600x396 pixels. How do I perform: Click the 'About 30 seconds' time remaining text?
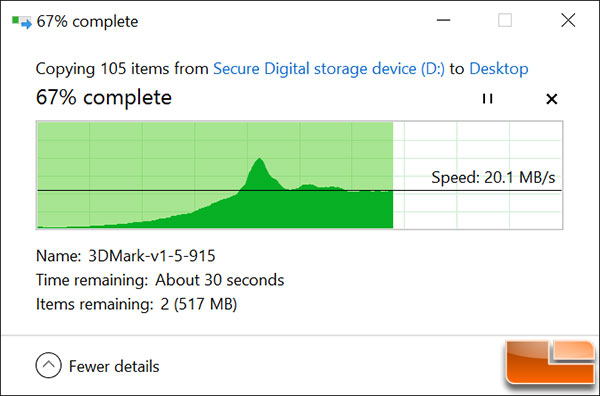(x=220, y=280)
